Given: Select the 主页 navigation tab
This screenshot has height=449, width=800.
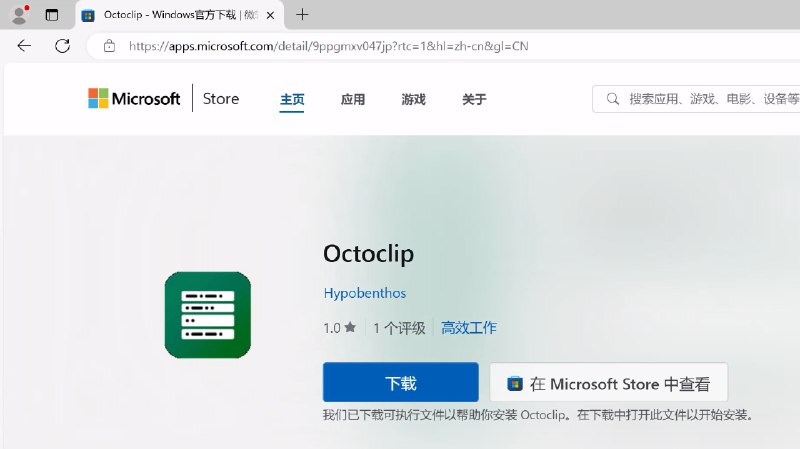Looking at the screenshot, I should point(292,99).
